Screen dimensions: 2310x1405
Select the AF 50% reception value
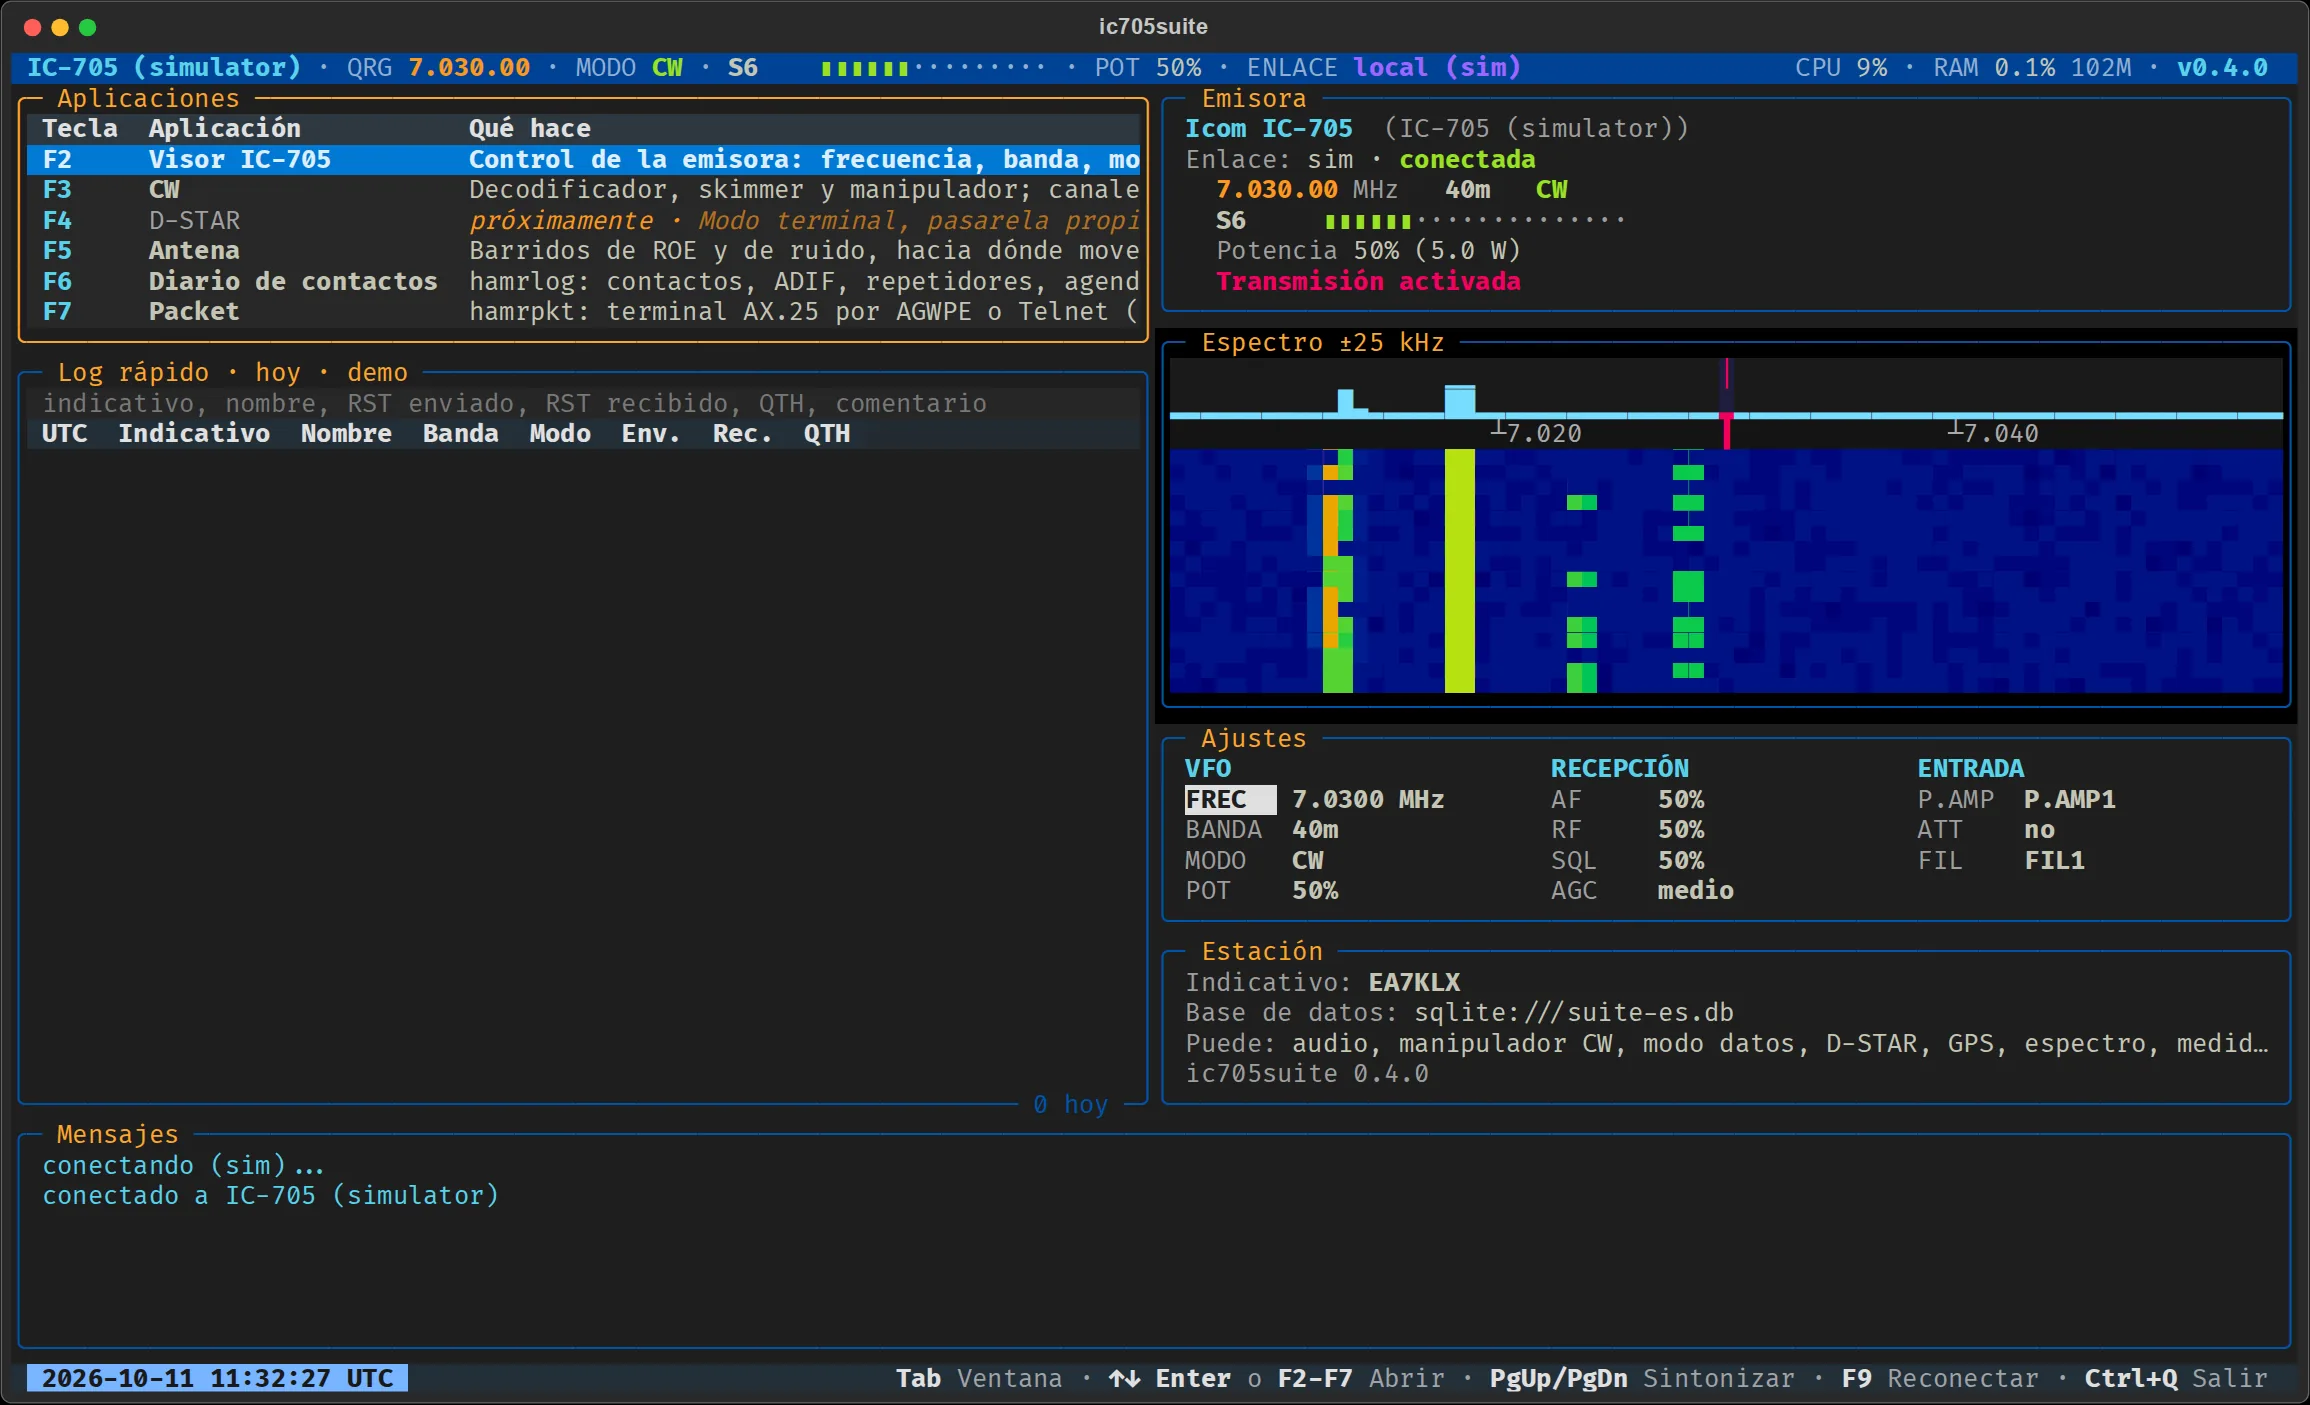1627,799
